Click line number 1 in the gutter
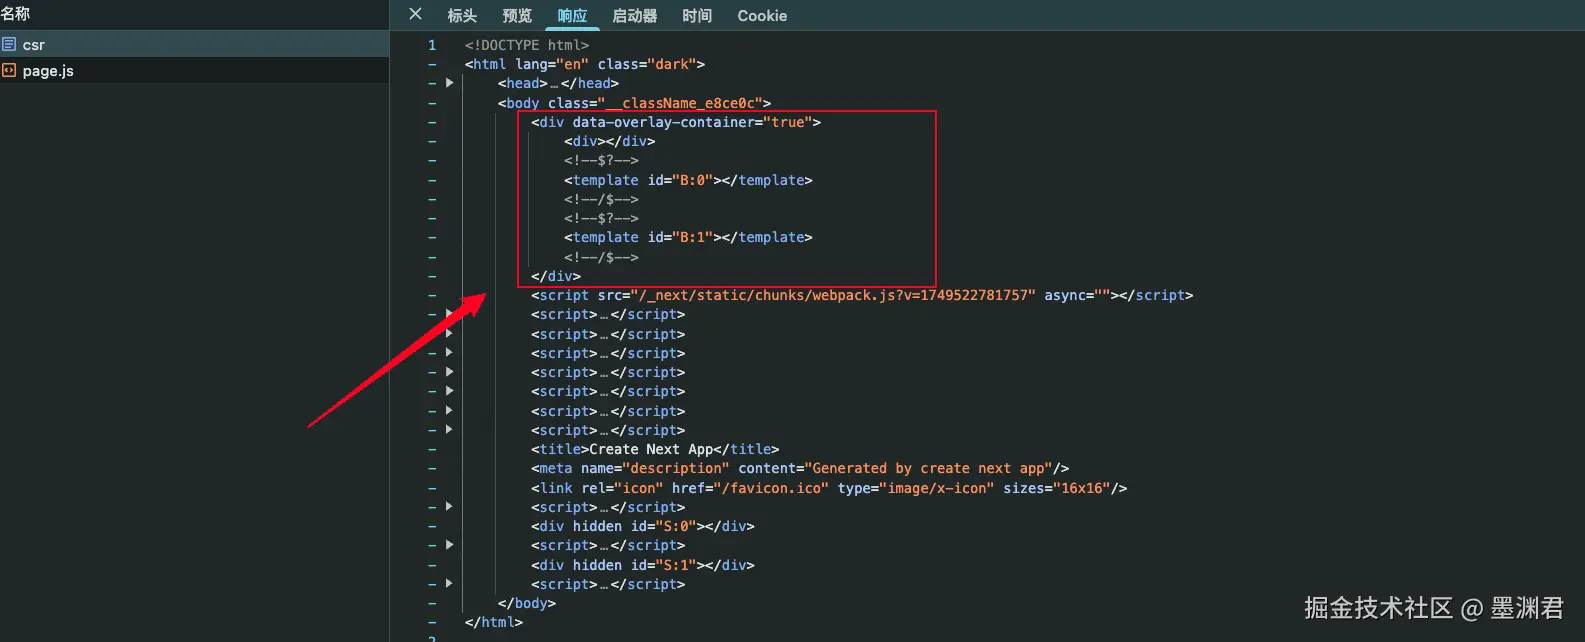 click(x=432, y=45)
